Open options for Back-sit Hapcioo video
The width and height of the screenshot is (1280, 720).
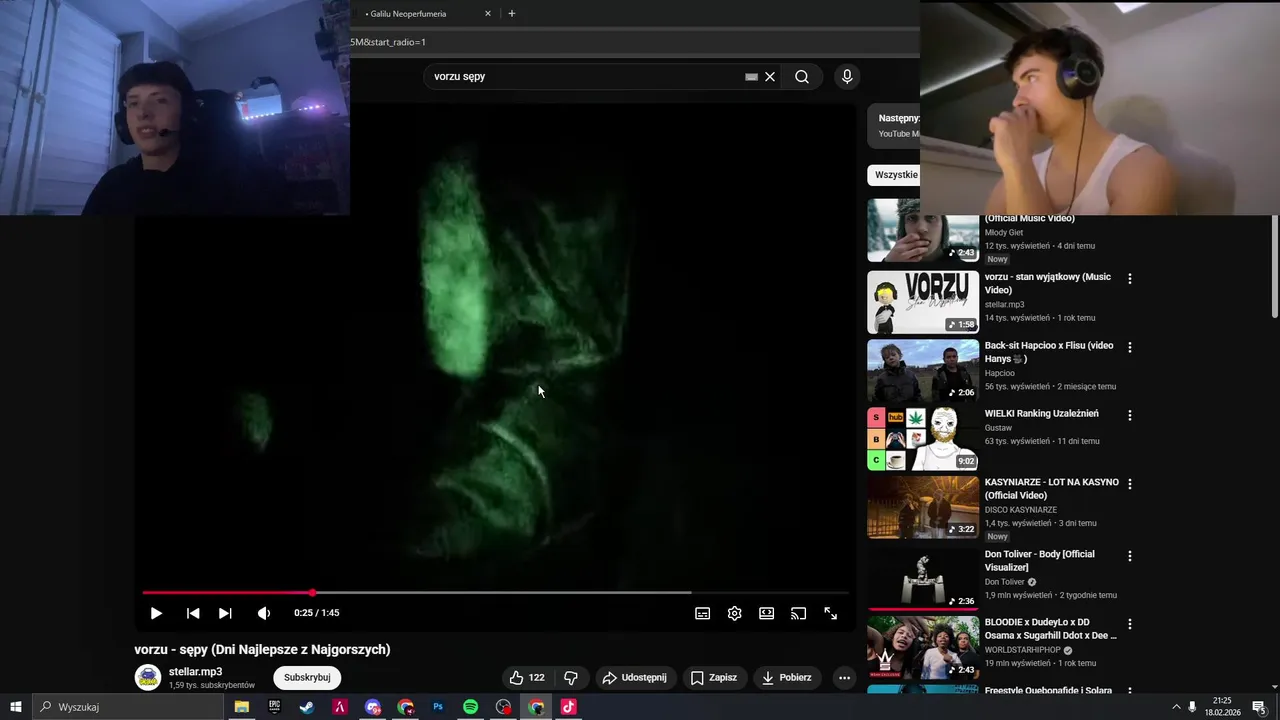pyautogui.click(x=1130, y=347)
